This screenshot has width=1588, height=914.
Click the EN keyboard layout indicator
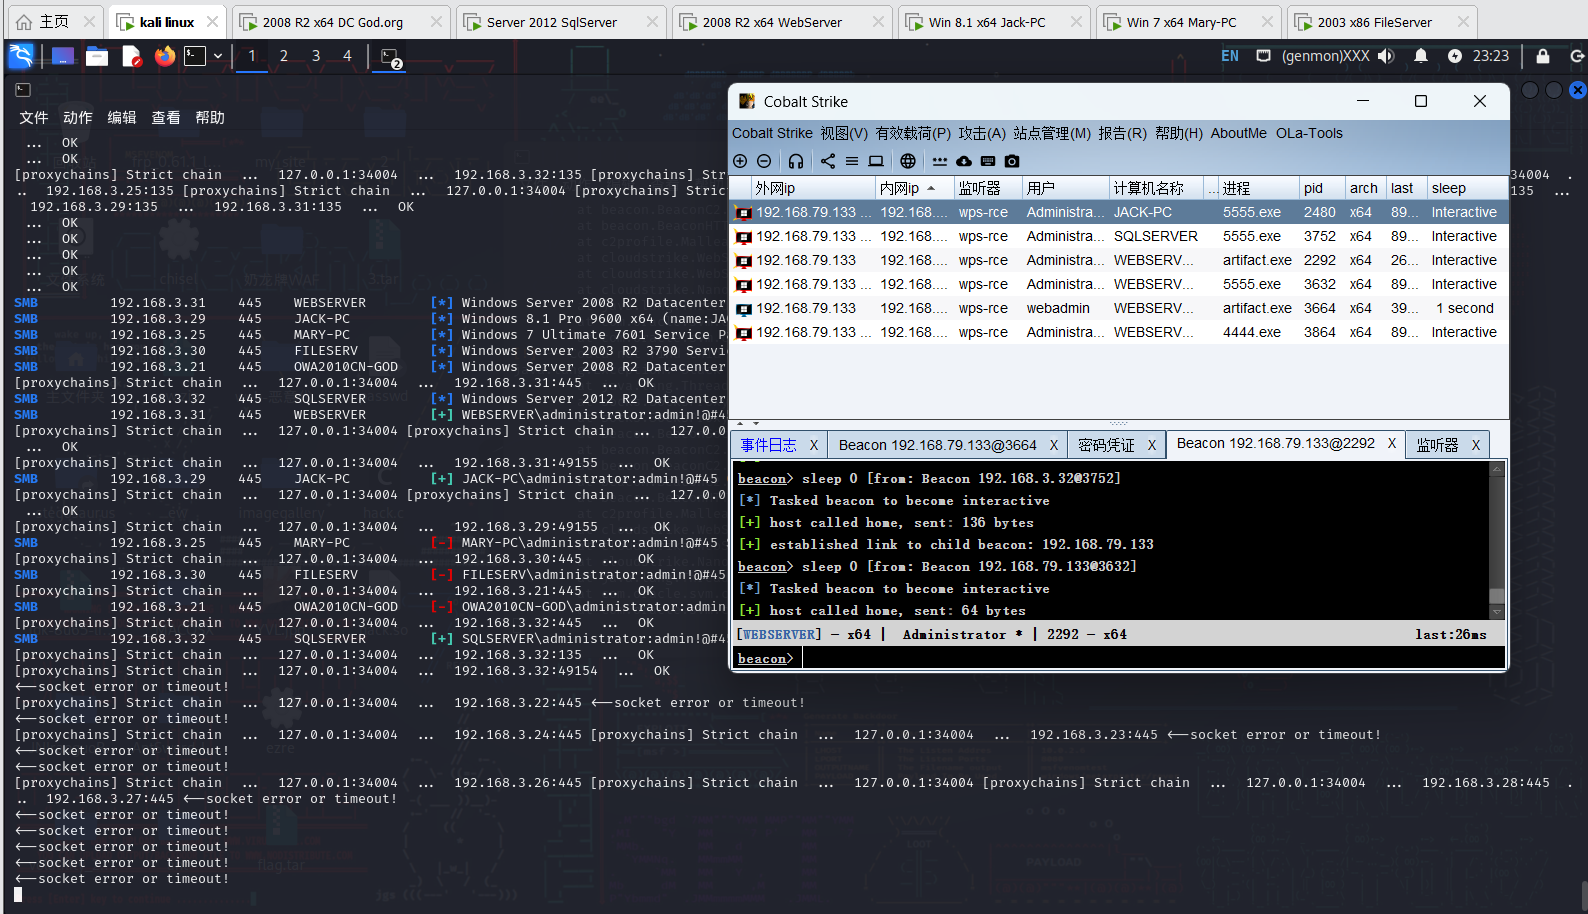coord(1230,56)
